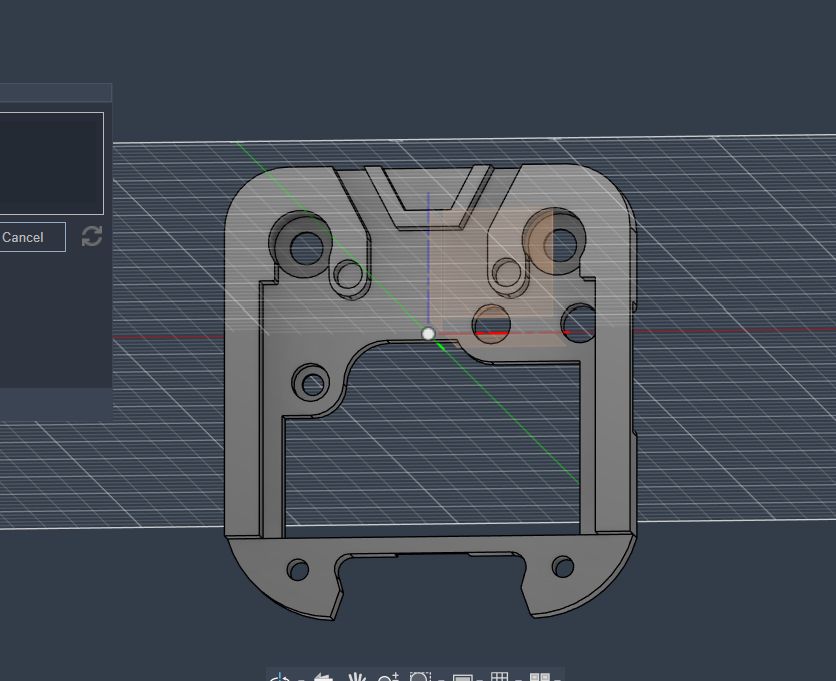836x681 pixels.
Task: Open the Viewports layout icon
Action: tap(540, 677)
